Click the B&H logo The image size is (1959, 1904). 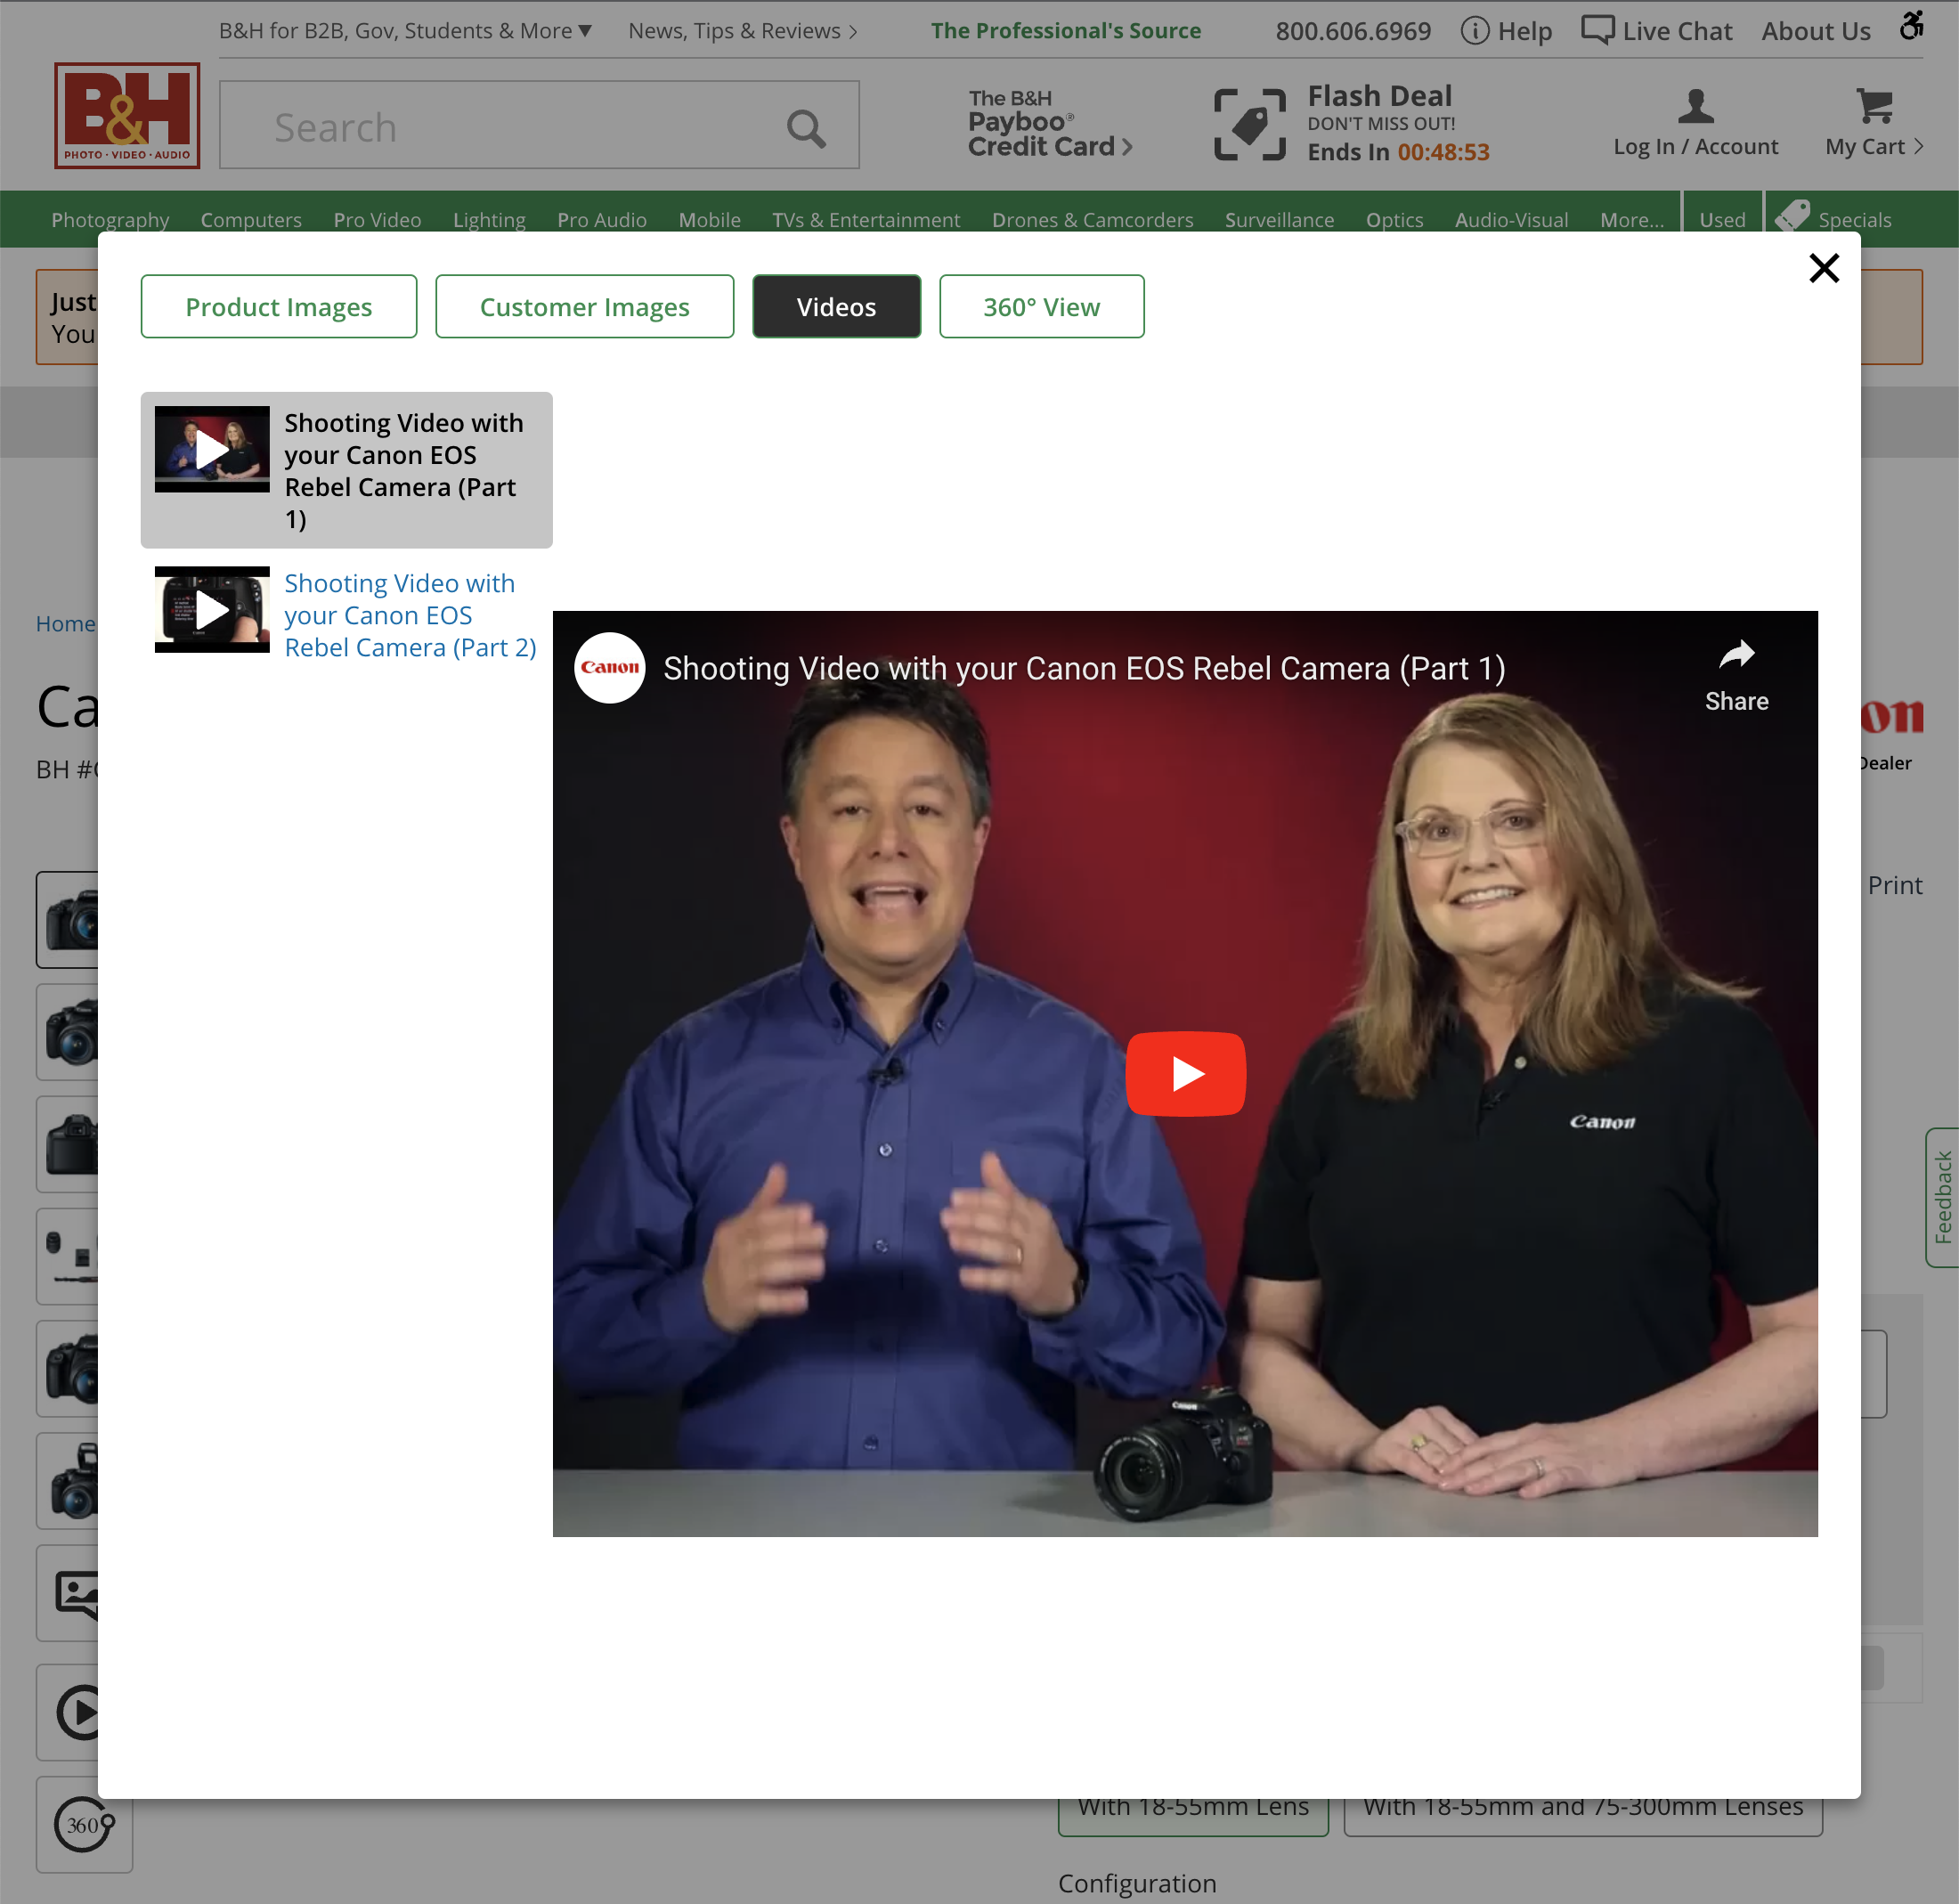click(x=126, y=115)
